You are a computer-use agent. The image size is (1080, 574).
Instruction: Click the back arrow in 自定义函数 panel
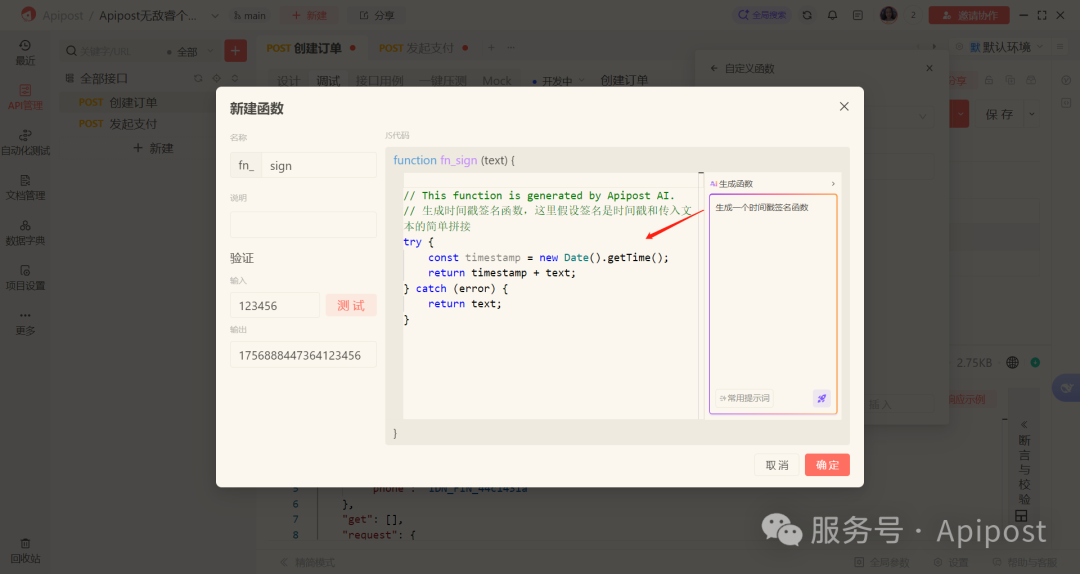click(x=714, y=68)
